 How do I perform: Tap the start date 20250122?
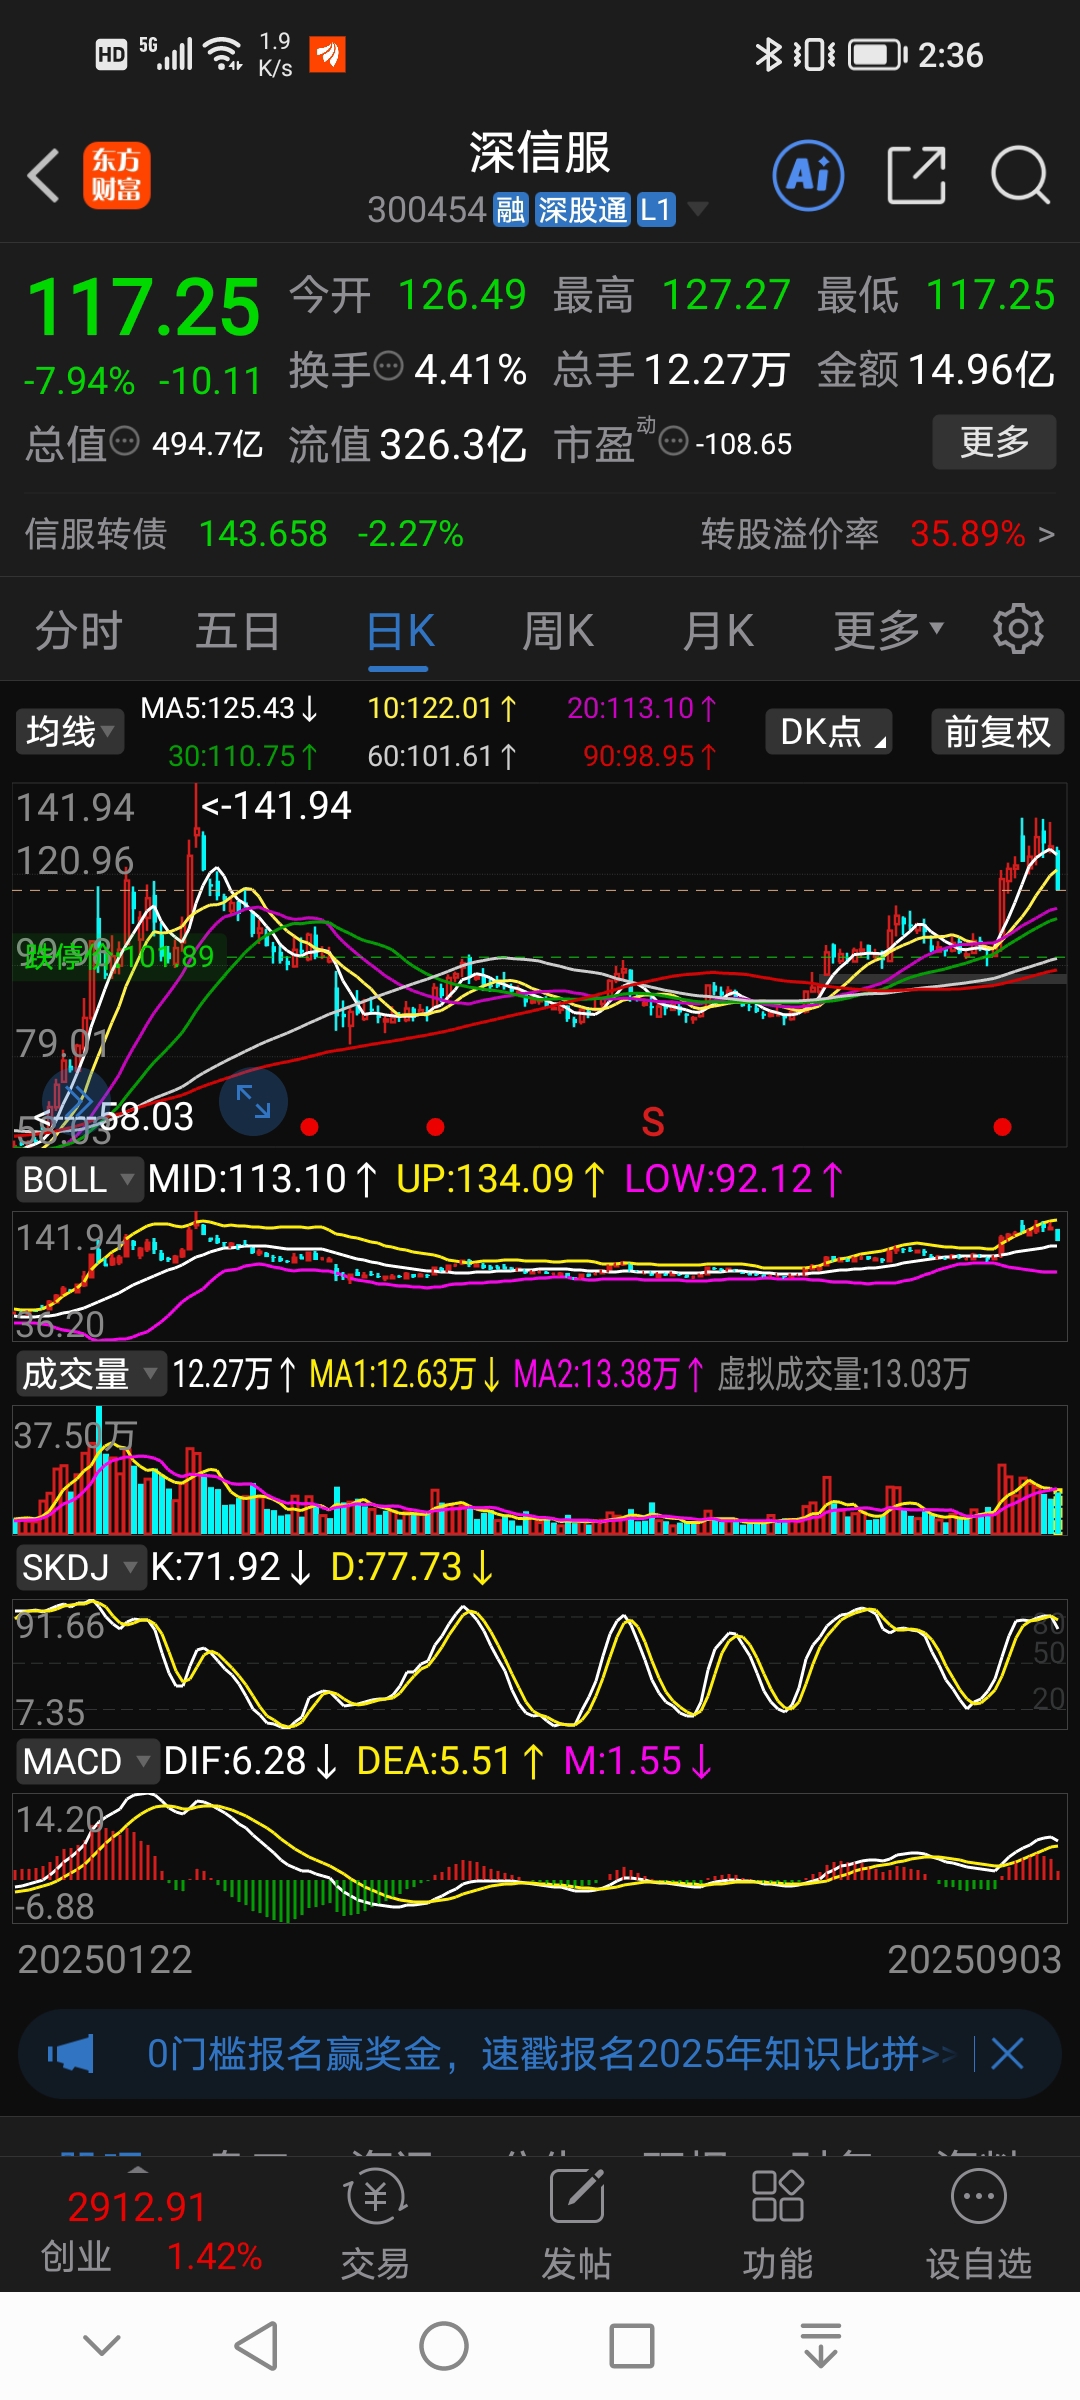tap(105, 1960)
